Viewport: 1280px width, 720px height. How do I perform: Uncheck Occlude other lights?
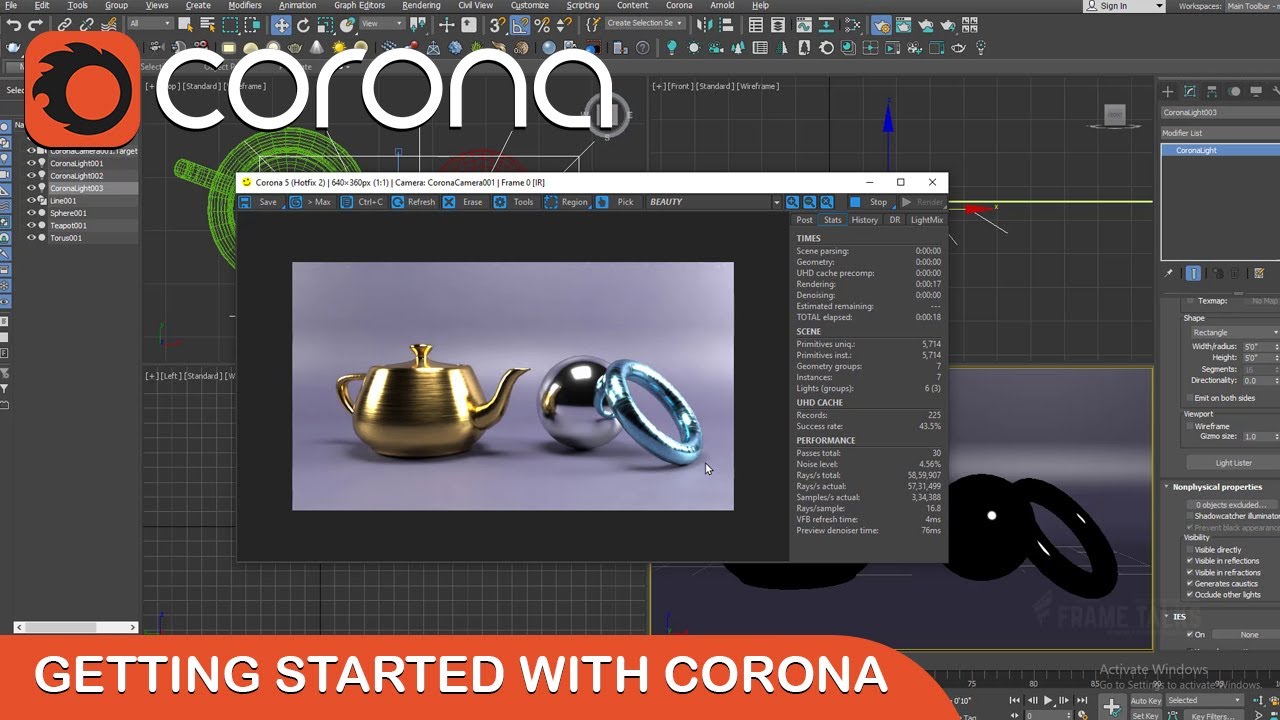point(1189,594)
